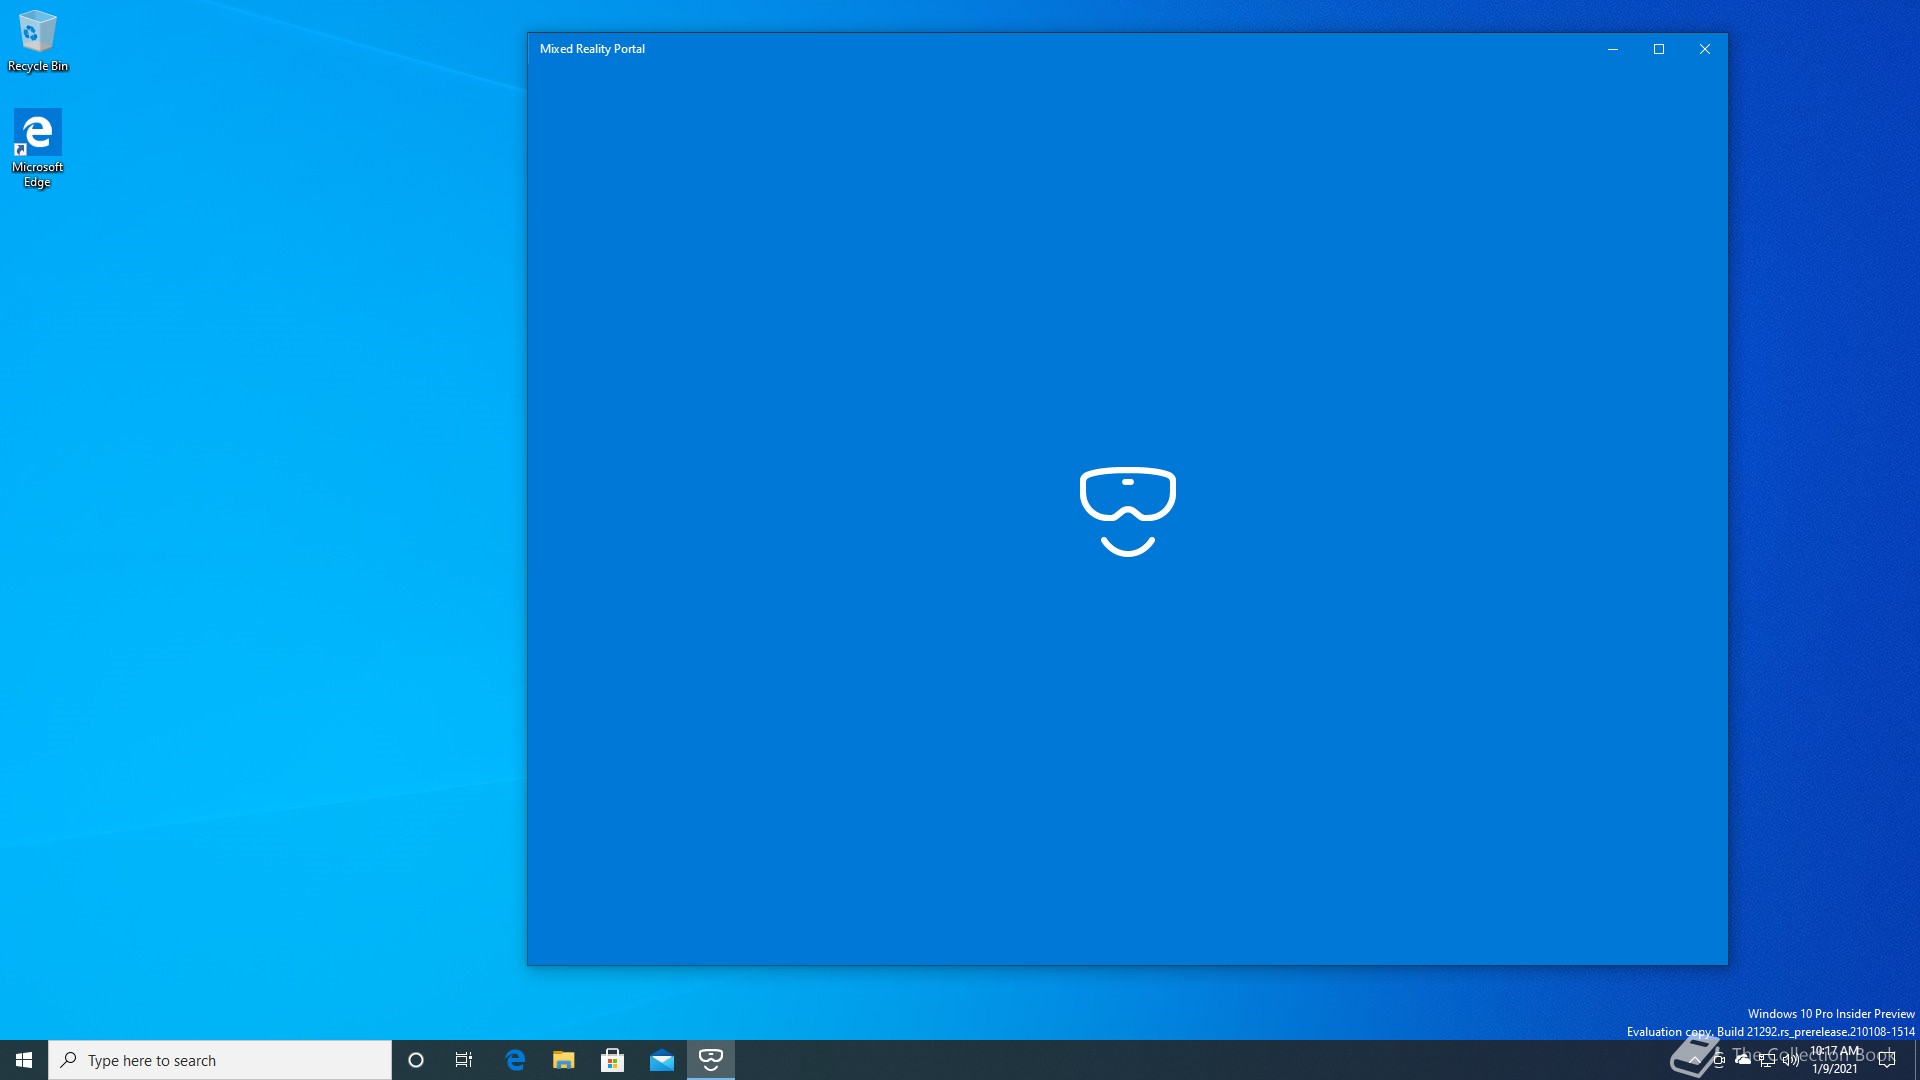This screenshot has height=1080, width=1920.
Task: Open the Action Center notifications
Action: pos(1887,1060)
